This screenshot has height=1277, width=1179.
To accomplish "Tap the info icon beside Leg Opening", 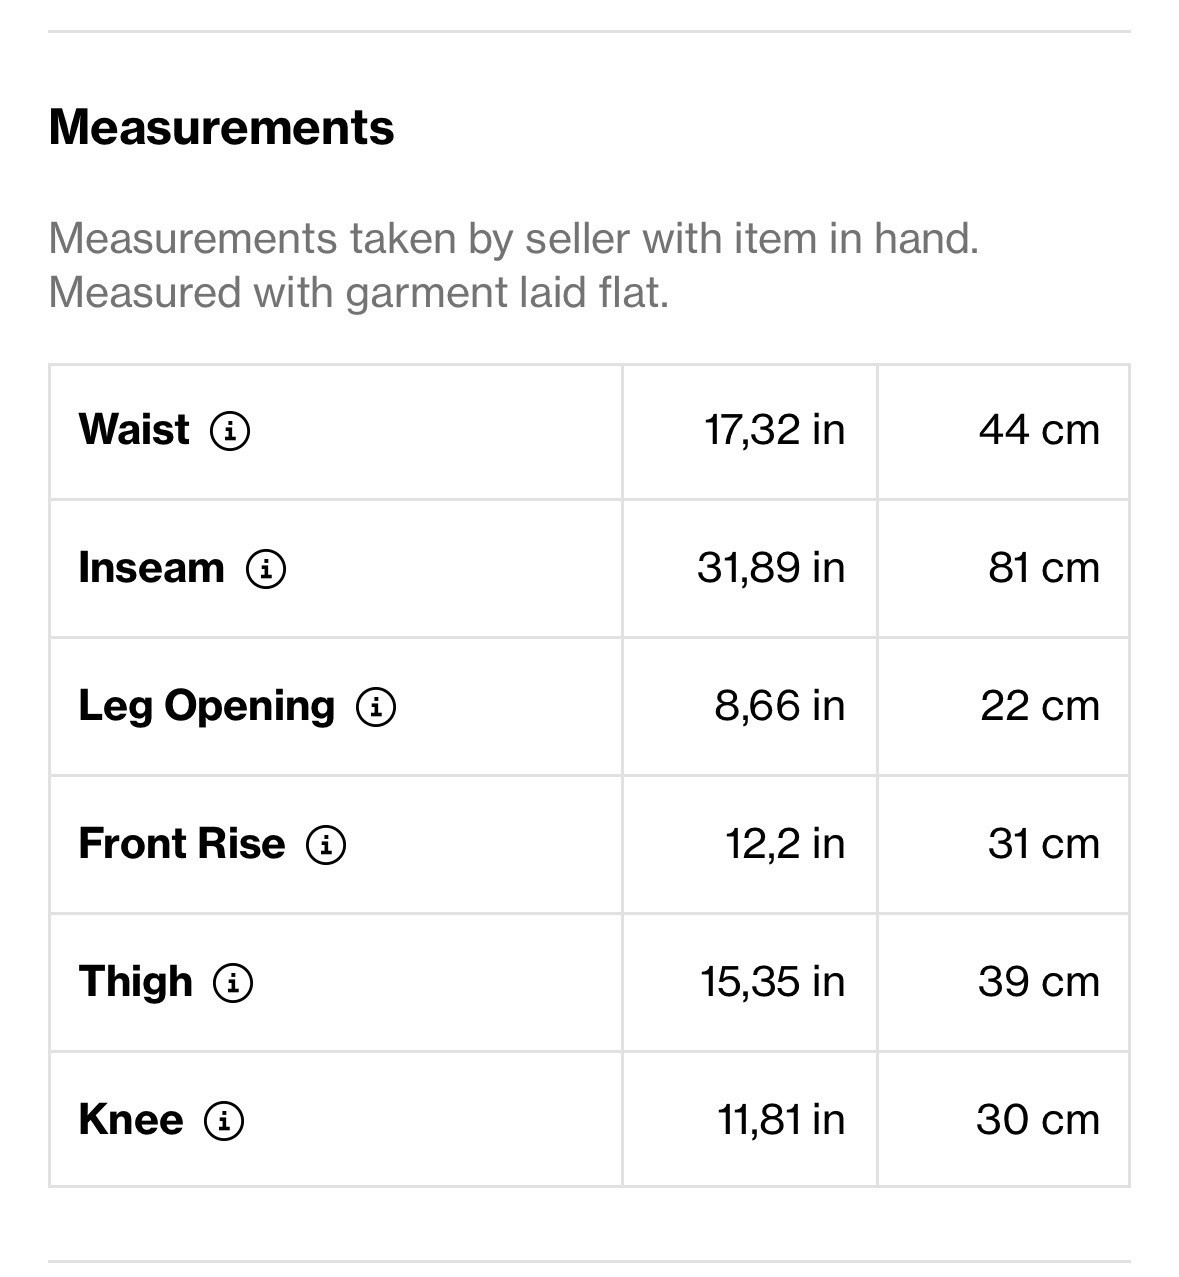I will (376, 707).
